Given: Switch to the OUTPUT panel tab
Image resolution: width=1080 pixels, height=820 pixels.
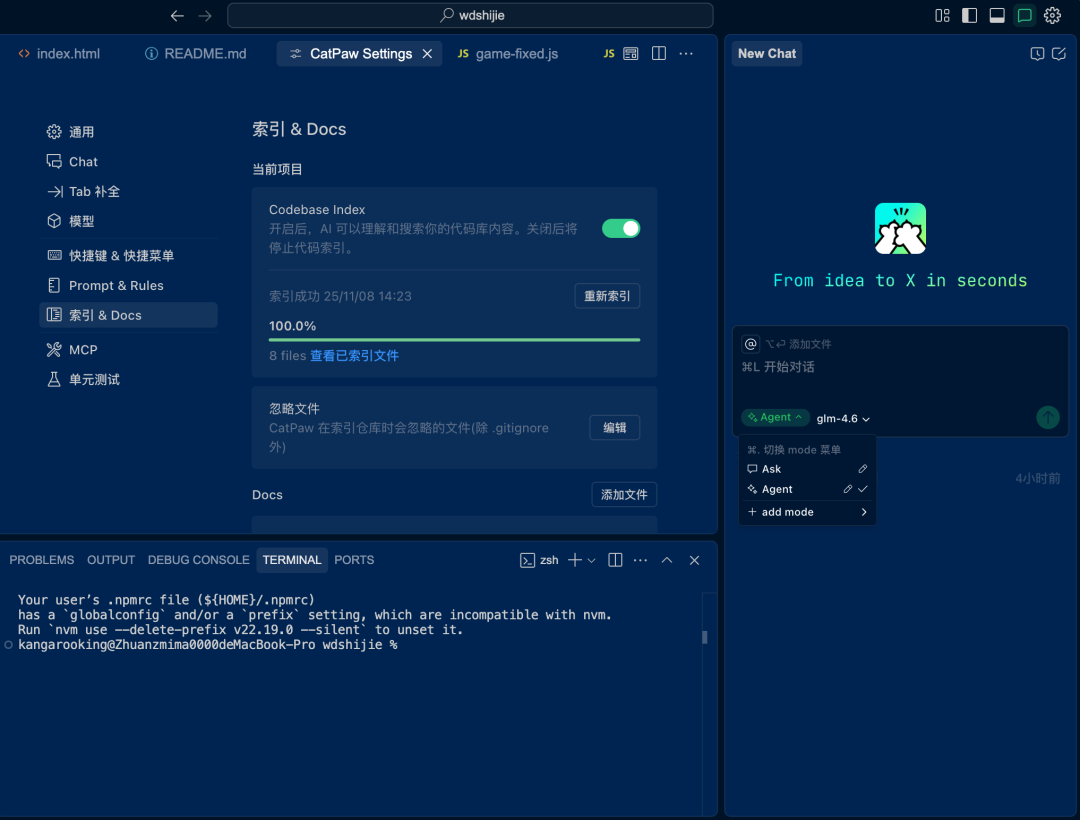Looking at the screenshot, I should (111, 560).
